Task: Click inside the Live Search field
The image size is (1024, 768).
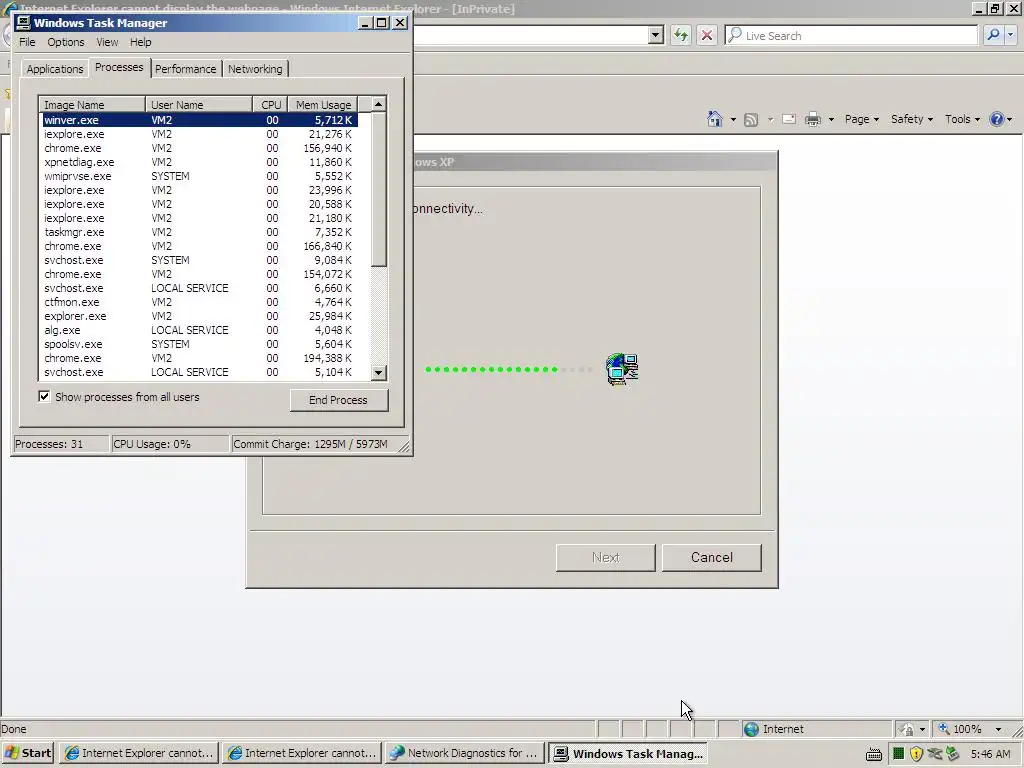Action: pos(852,35)
